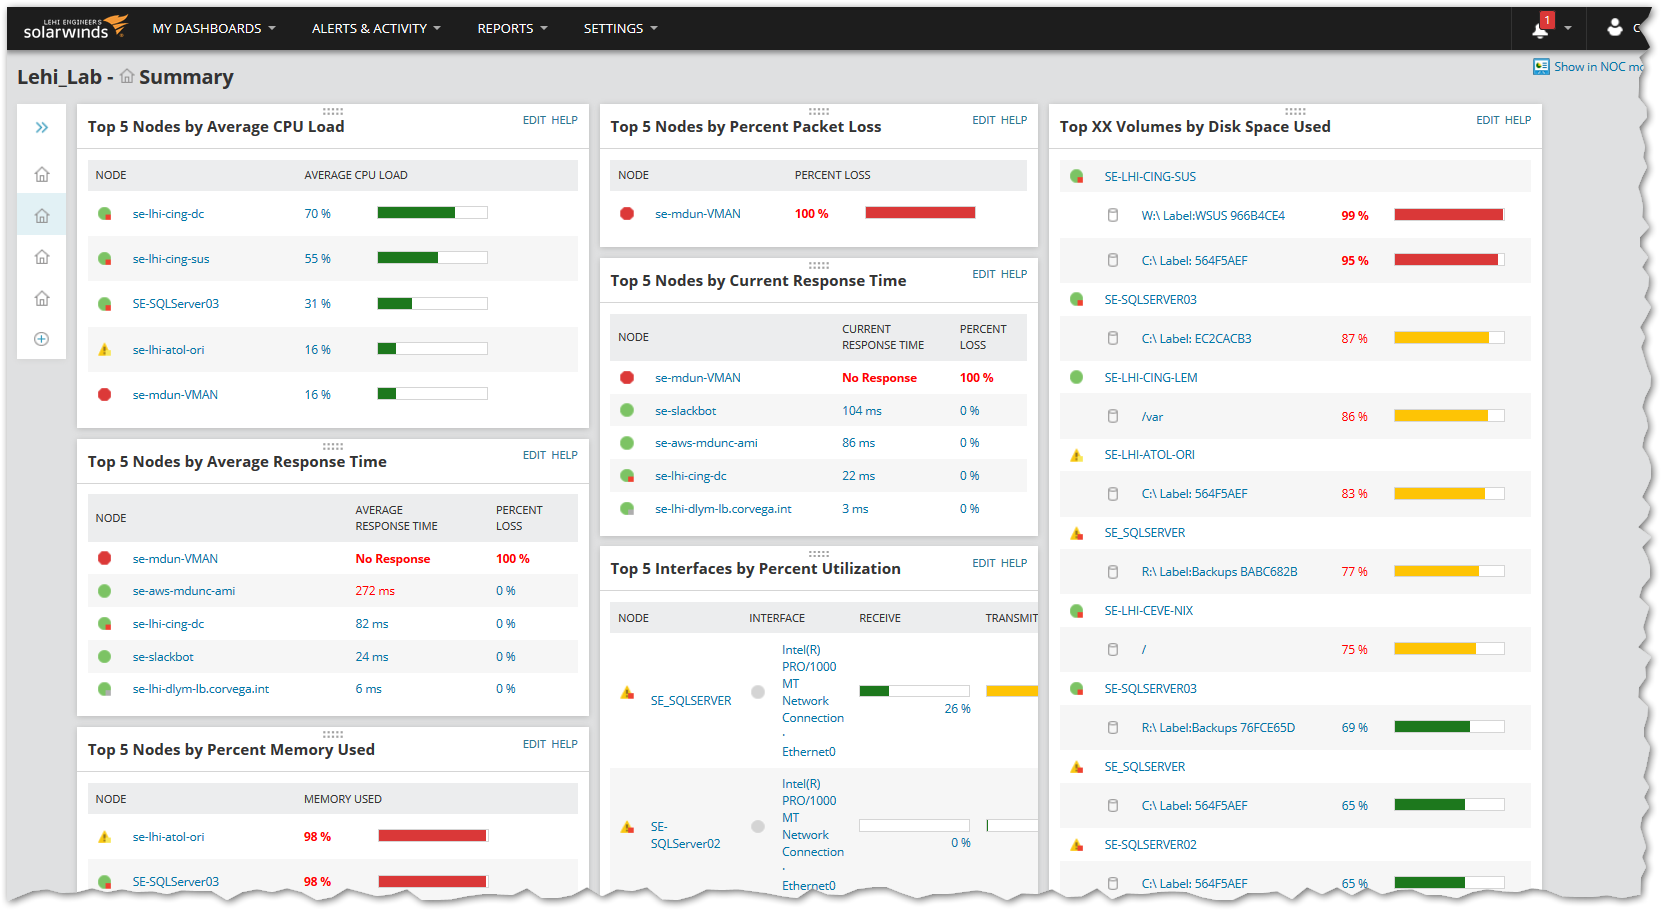
Task: Click the SolarWinds logo
Action: [x=75, y=27]
